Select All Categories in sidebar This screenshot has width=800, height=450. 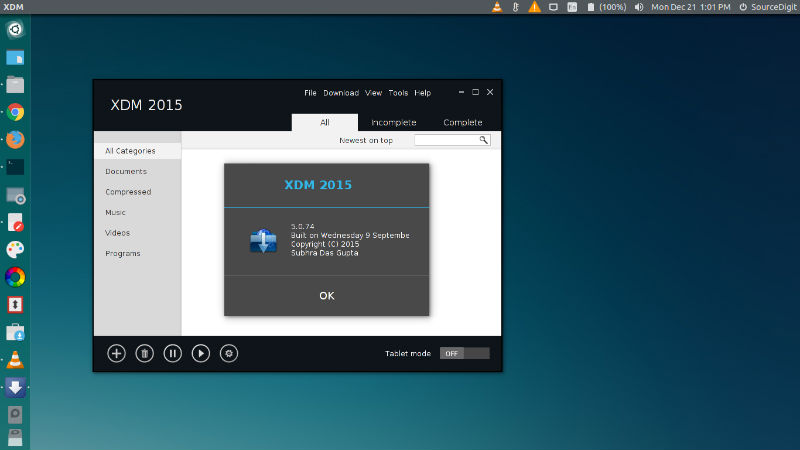point(138,151)
